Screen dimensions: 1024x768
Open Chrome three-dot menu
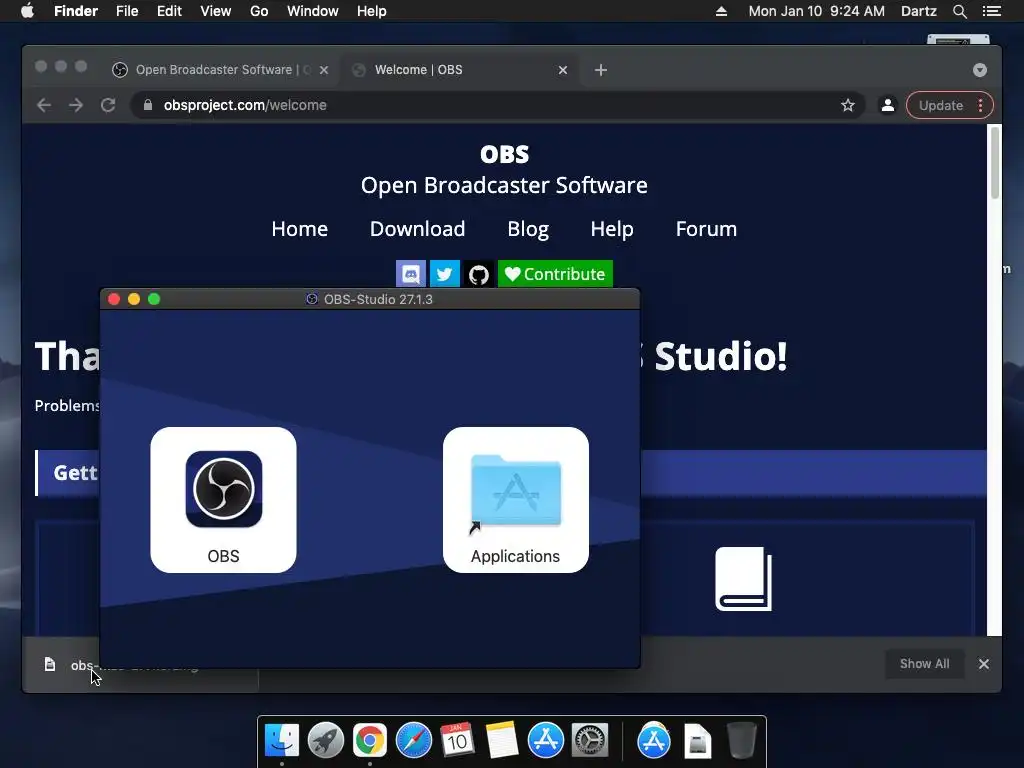point(980,105)
